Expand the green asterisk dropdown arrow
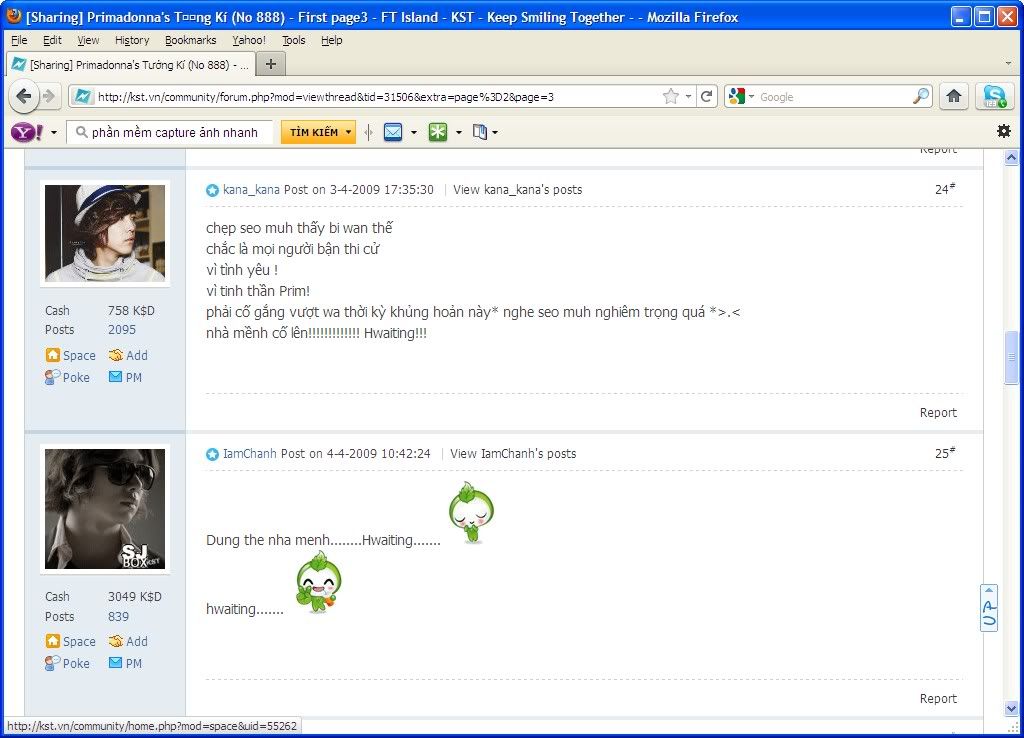Image resolution: width=1024 pixels, height=738 pixels. pyautogui.click(x=458, y=133)
